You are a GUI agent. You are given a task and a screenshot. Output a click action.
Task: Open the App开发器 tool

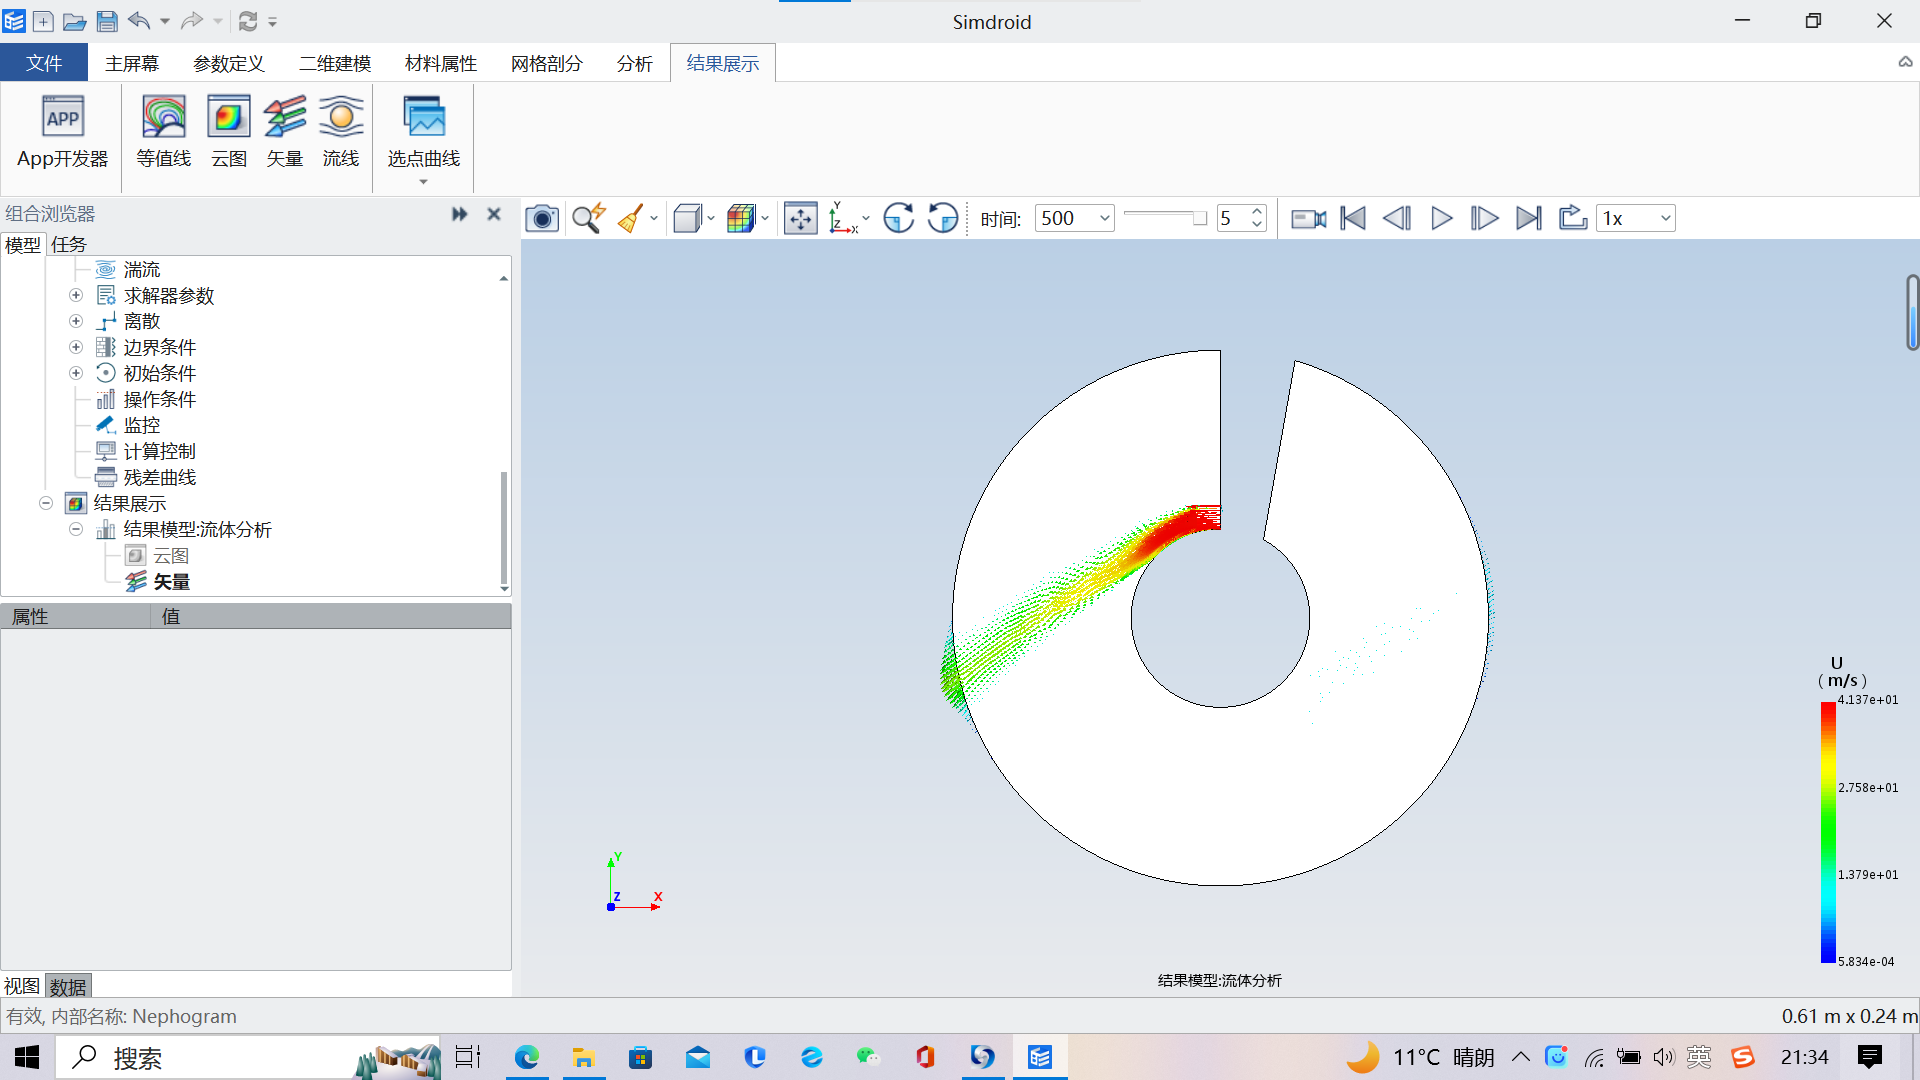62,133
